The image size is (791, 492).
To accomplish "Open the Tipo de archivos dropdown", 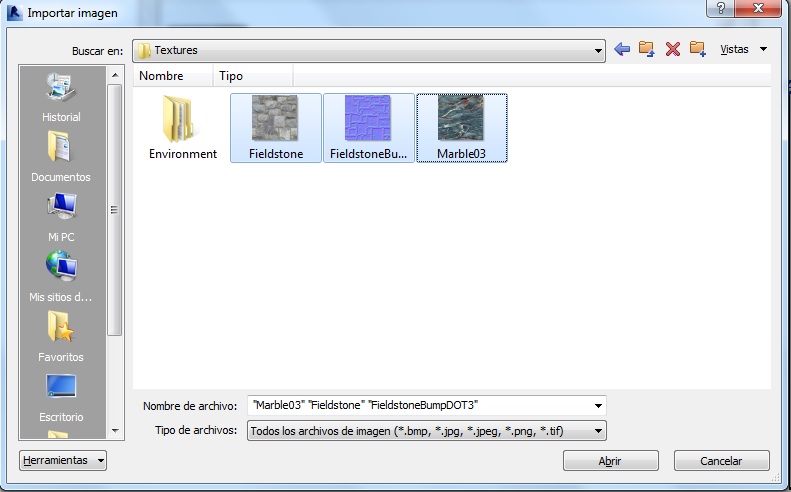I will (x=598, y=431).
